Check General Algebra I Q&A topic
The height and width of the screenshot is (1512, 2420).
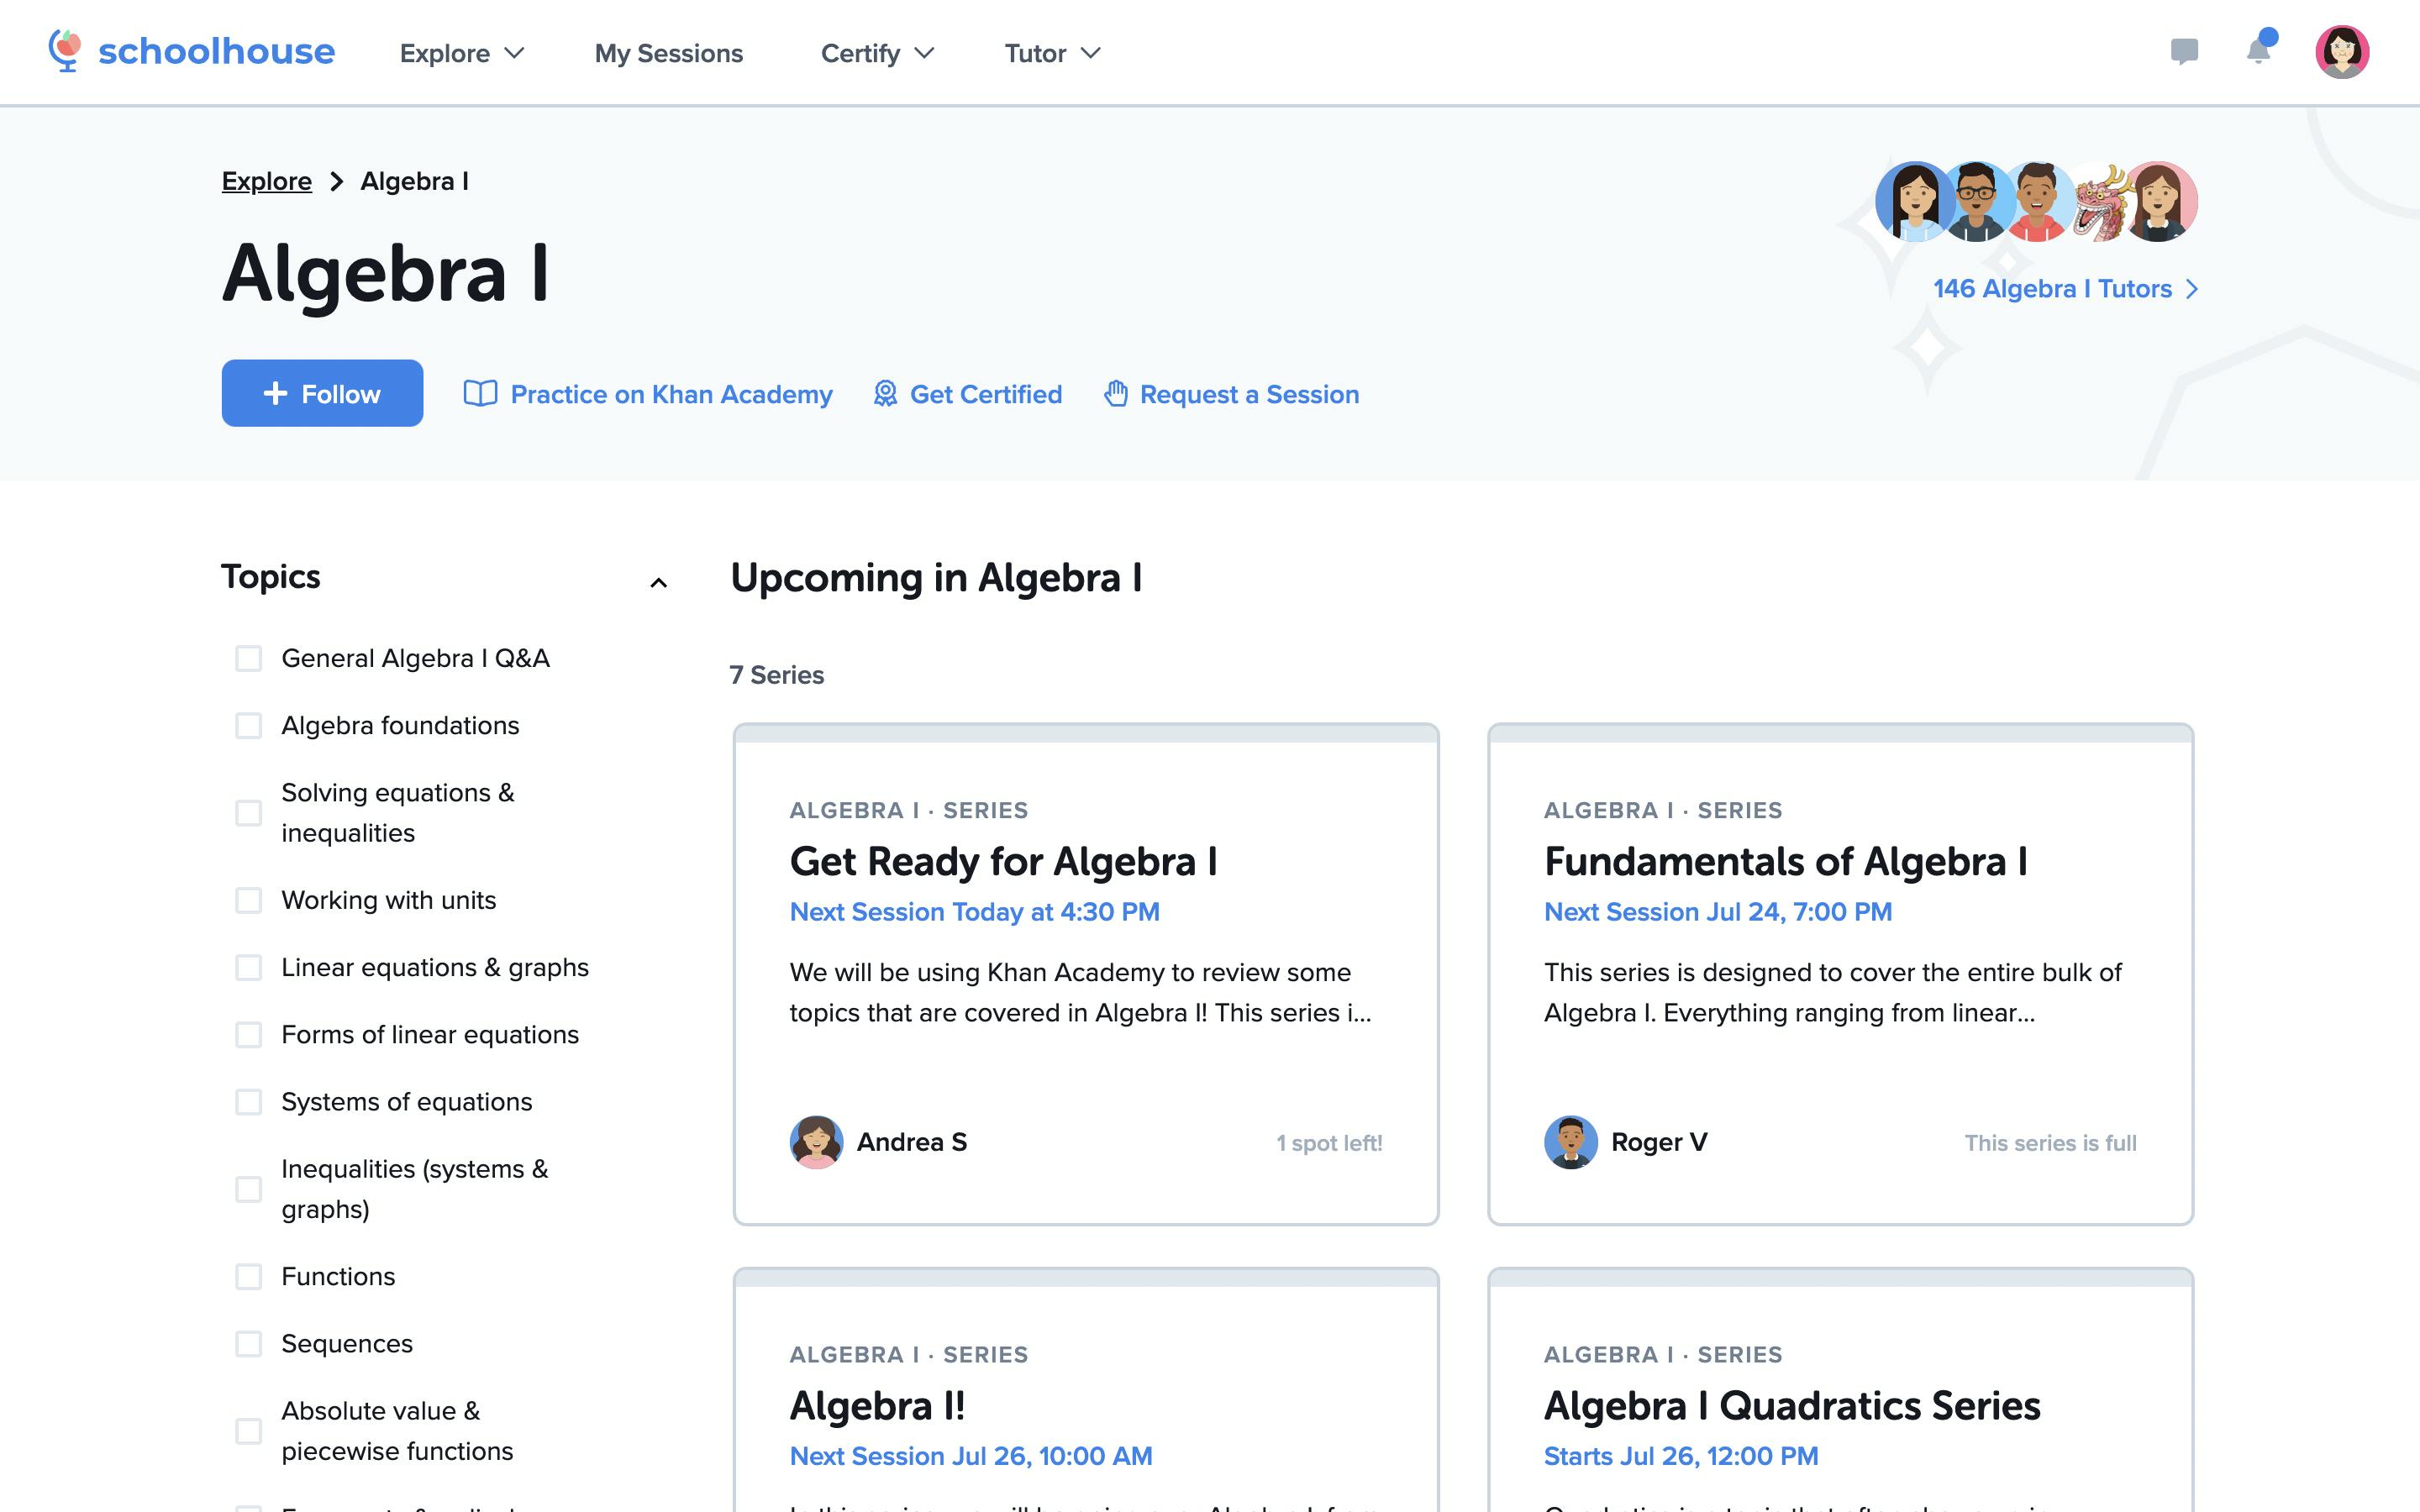(248, 658)
